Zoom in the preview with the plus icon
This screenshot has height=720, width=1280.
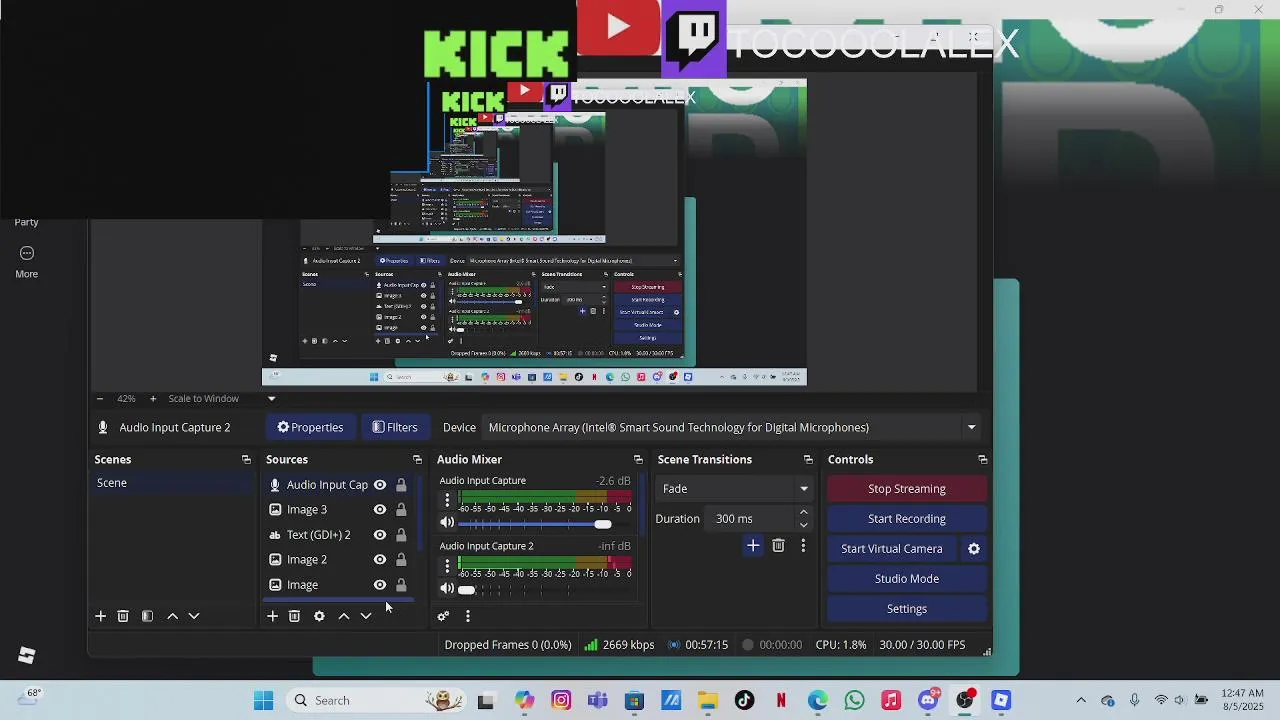153,398
